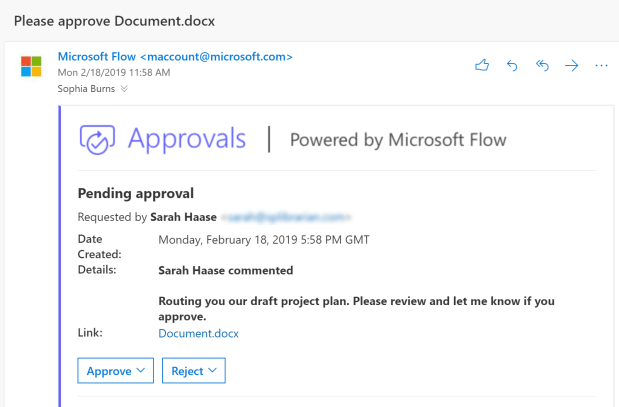Open the Approve dropdown button
The height and width of the screenshot is (407, 619).
[116, 371]
